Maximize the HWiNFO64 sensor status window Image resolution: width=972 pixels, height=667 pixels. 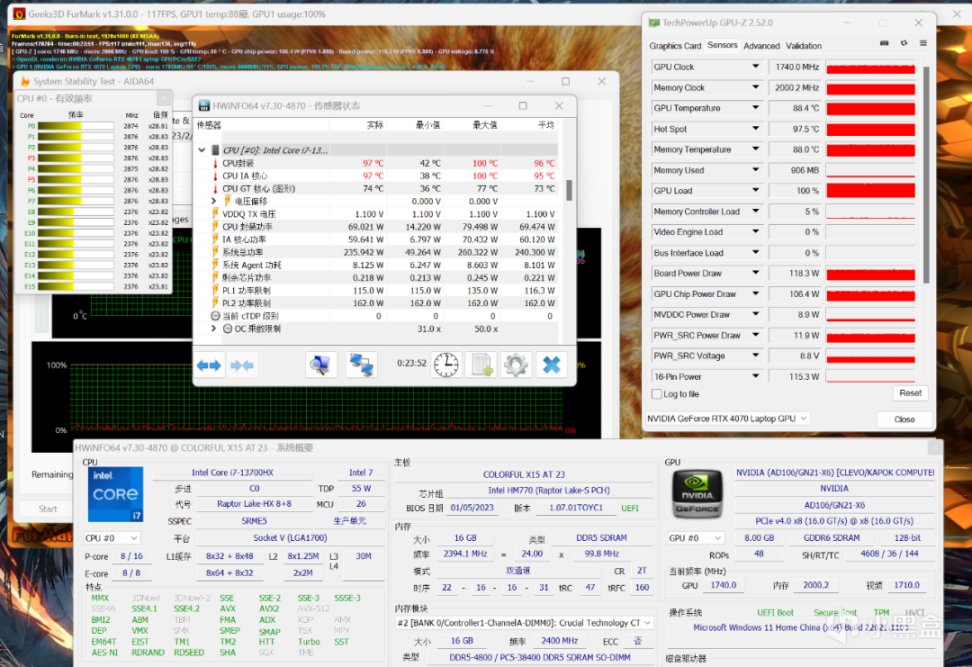pos(523,106)
